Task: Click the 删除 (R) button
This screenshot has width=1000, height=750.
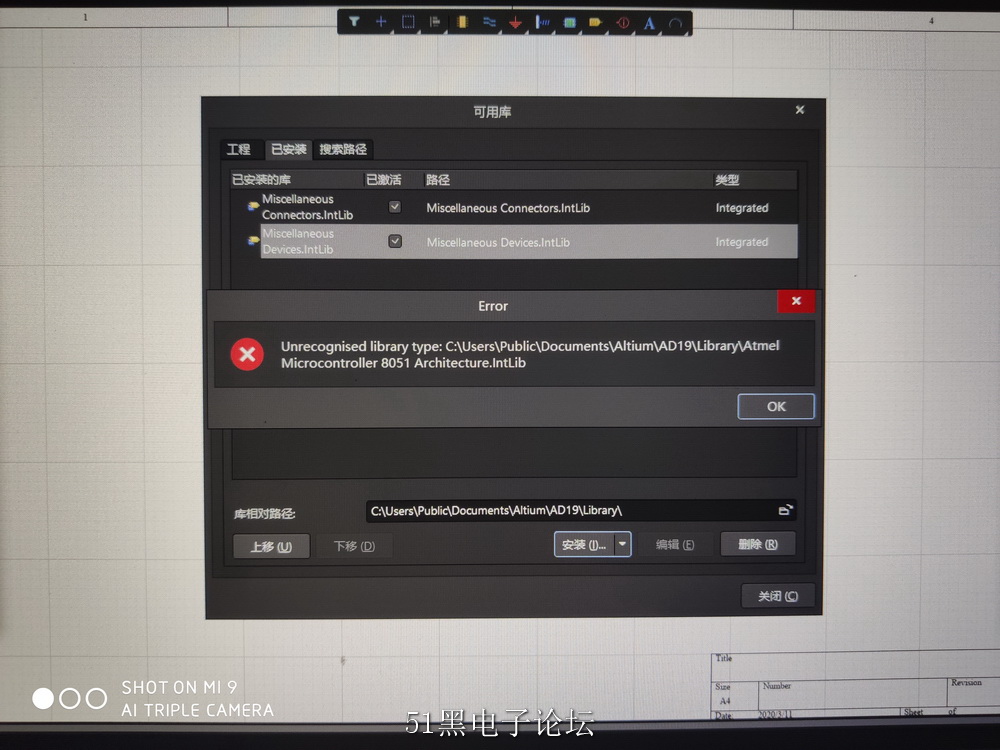Action: 758,544
